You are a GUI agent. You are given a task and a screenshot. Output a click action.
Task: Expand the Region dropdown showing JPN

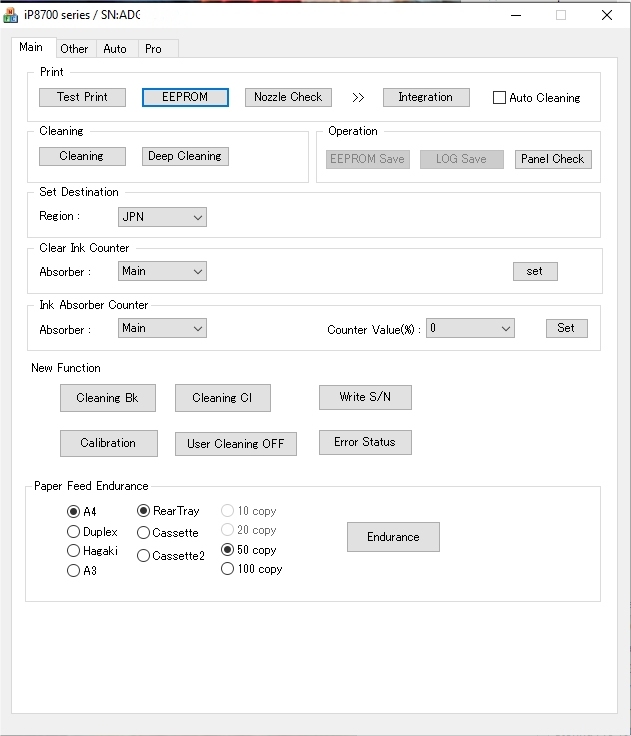click(162, 217)
